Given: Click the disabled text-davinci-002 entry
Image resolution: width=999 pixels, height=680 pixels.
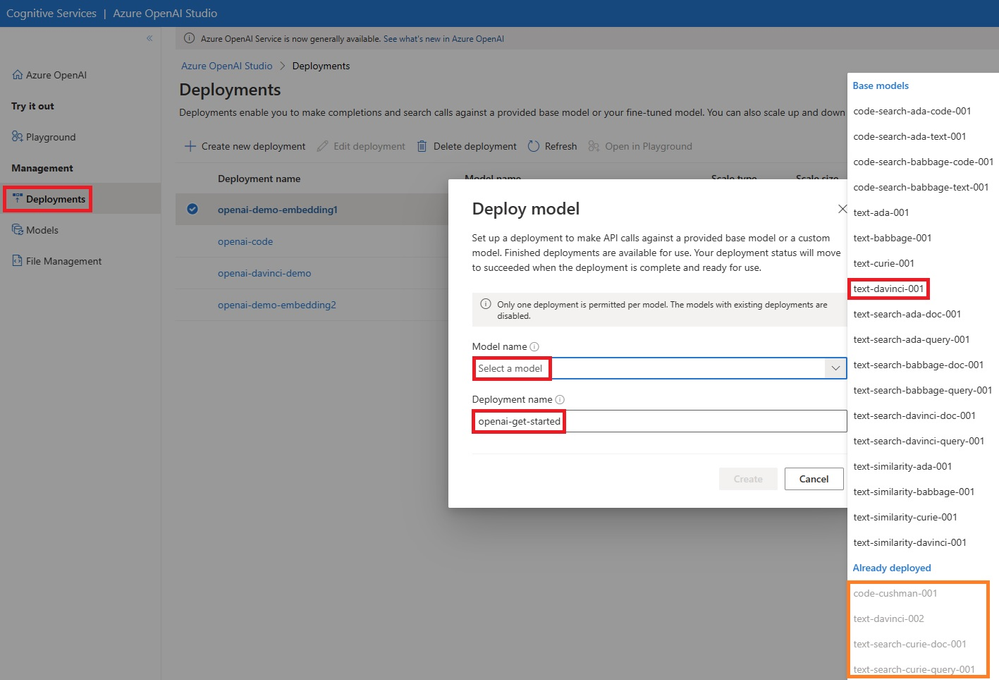Looking at the screenshot, I should (888, 619).
